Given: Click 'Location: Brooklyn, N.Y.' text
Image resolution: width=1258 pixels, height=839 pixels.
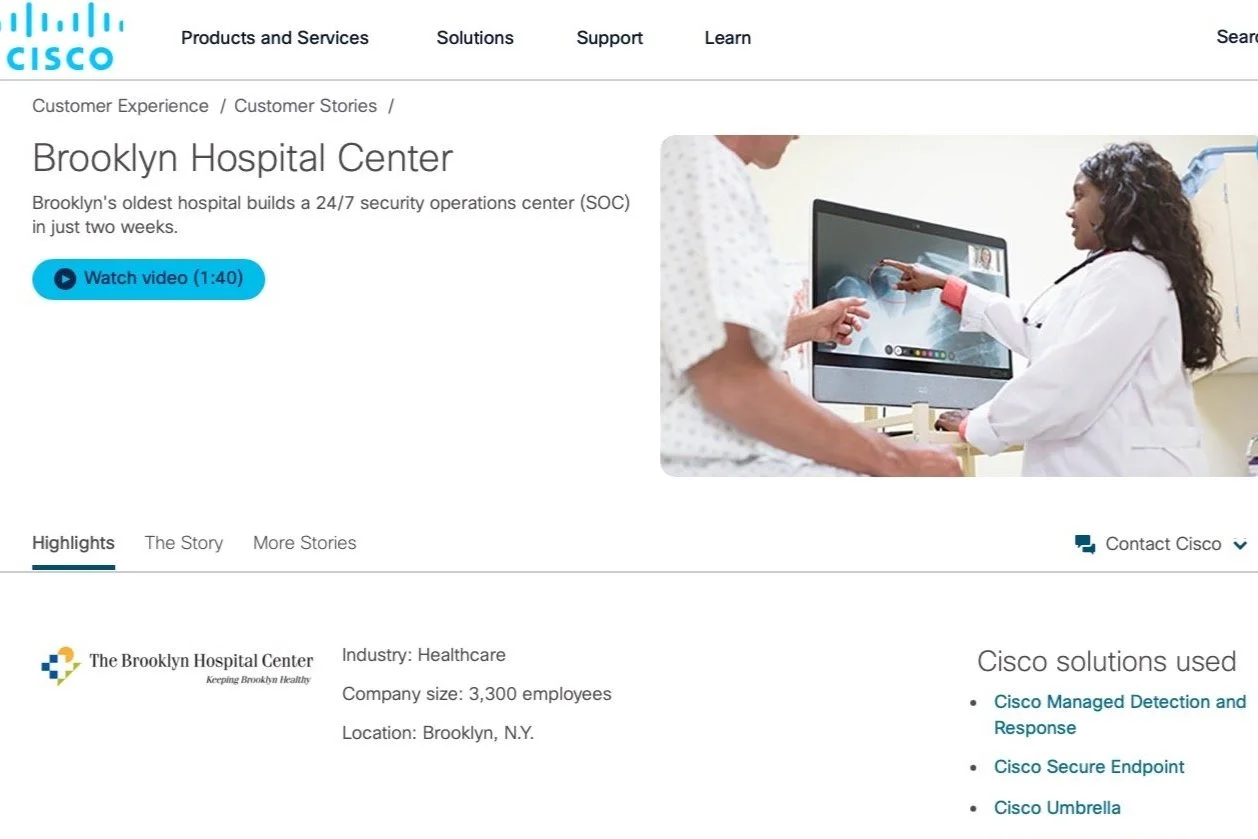Looking at the screenshot, I should click(438, 733).
